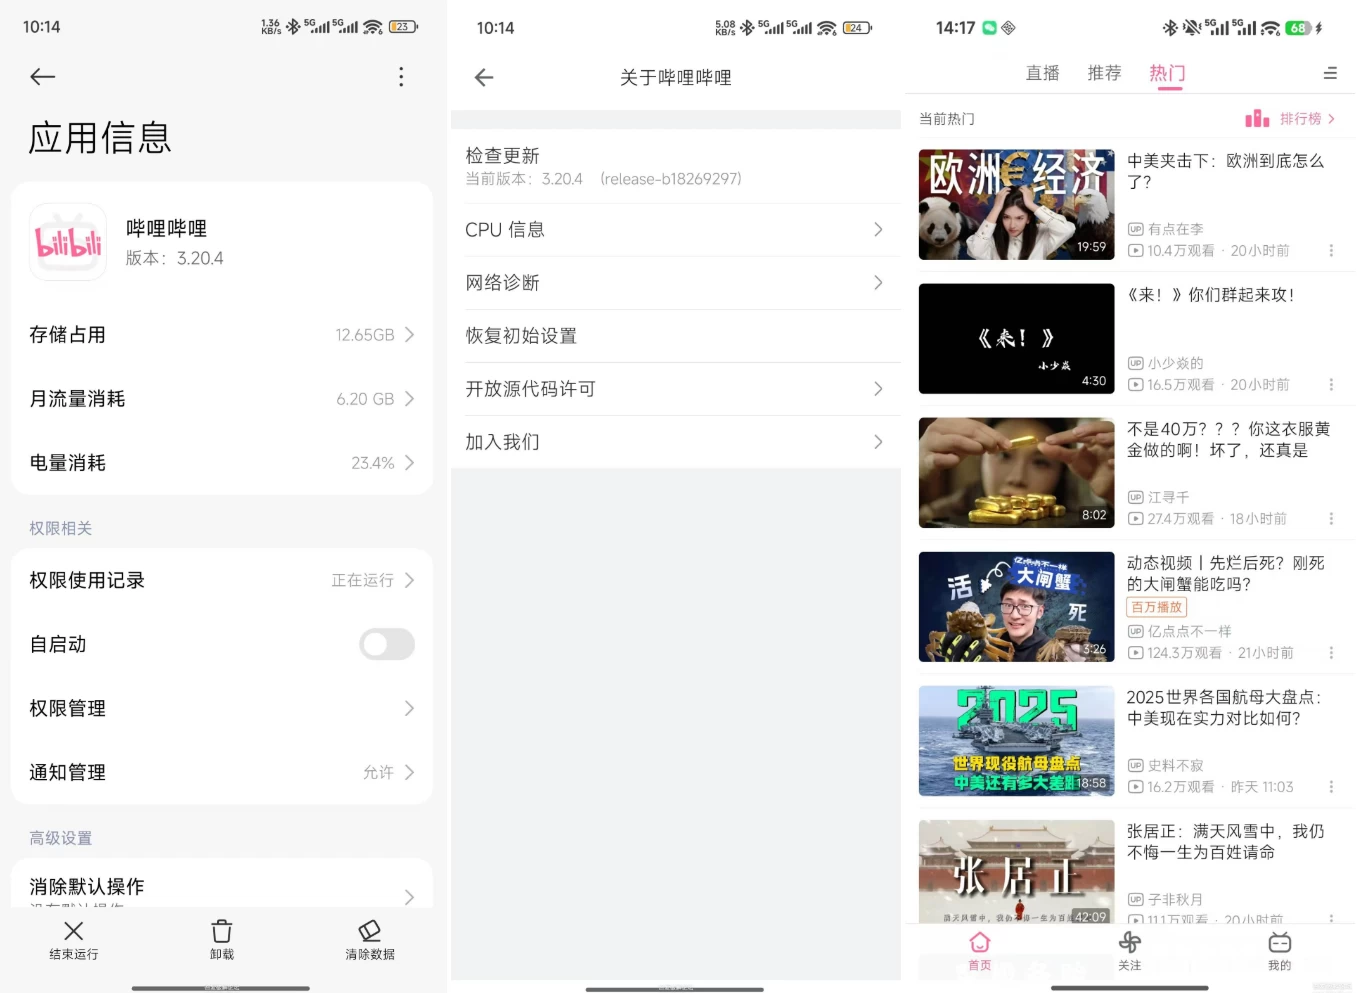Open gold bars video thumbnail
Viewport: 1357px width, 993px height.
(1016, 473)
